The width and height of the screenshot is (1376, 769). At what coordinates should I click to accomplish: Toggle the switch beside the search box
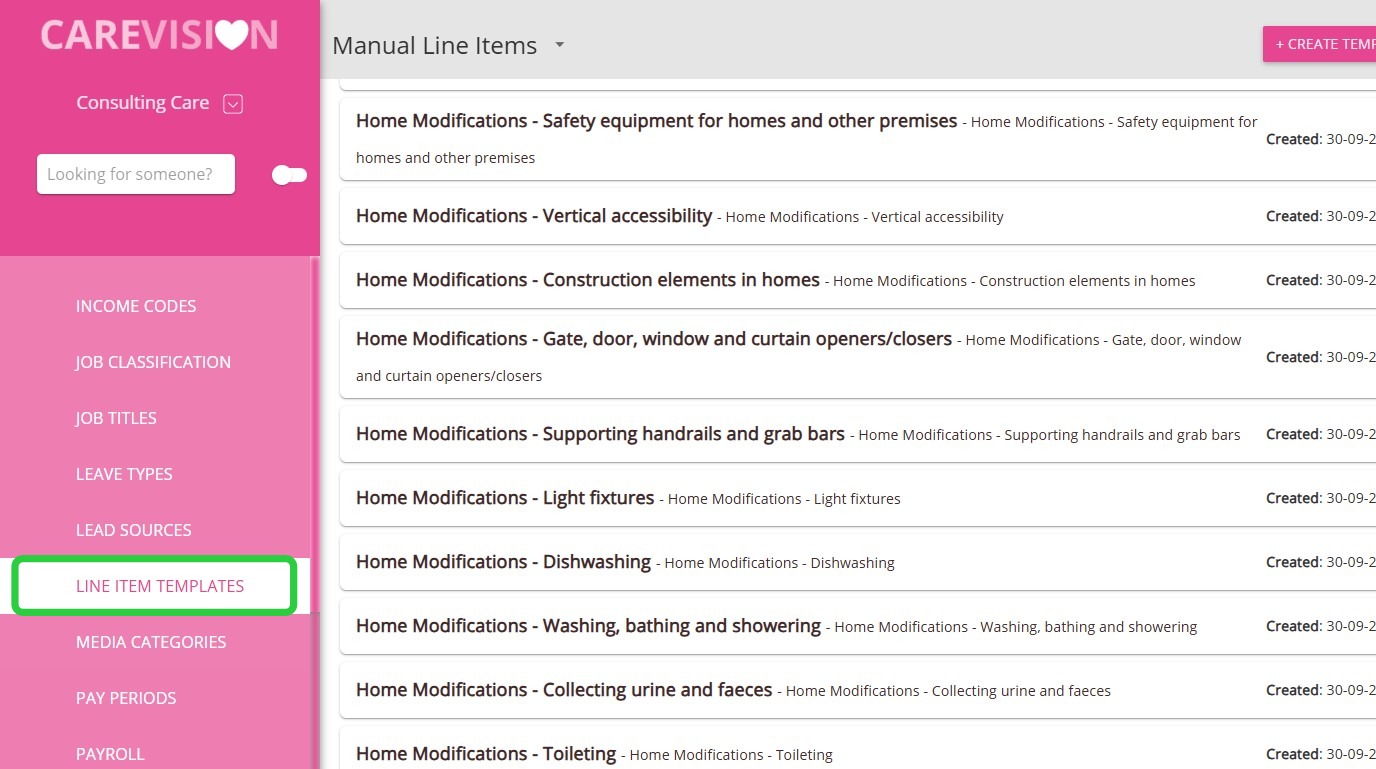pos(289,175)
